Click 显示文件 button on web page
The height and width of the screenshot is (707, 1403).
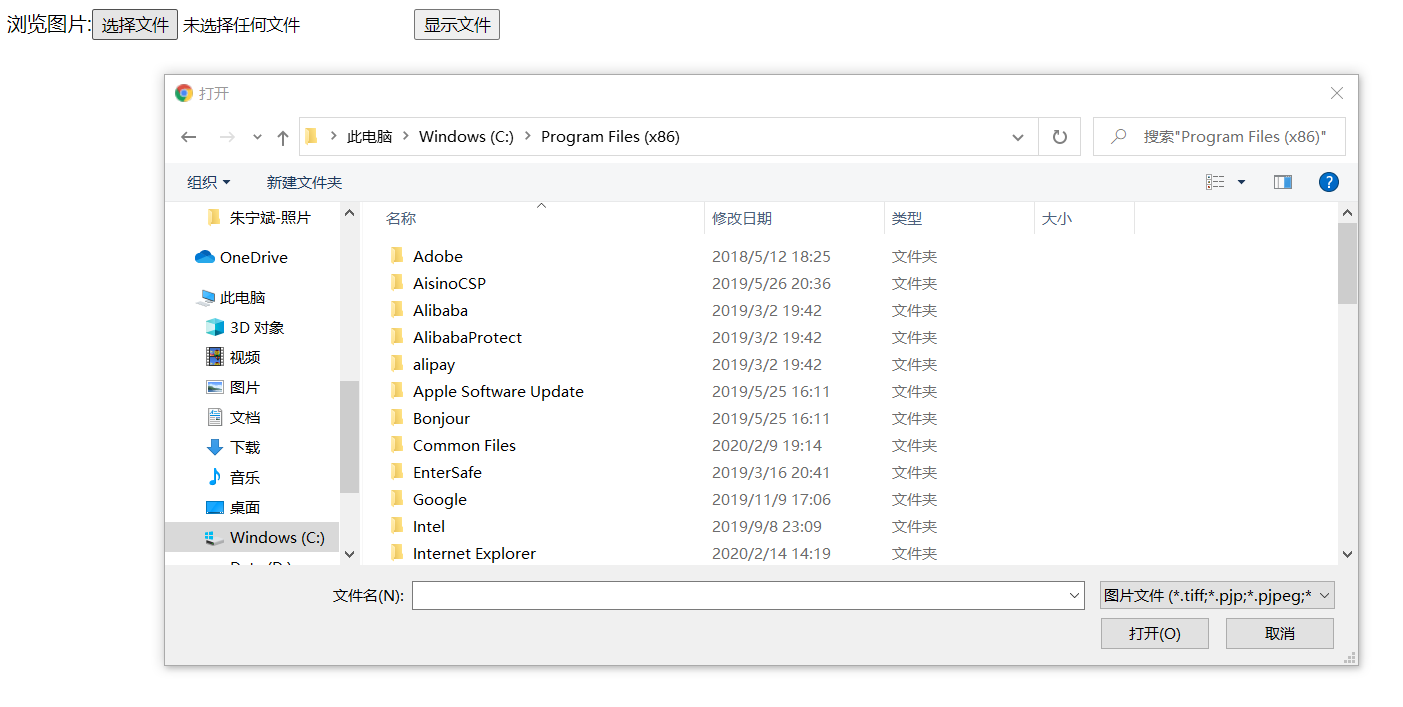click(457, 25)
